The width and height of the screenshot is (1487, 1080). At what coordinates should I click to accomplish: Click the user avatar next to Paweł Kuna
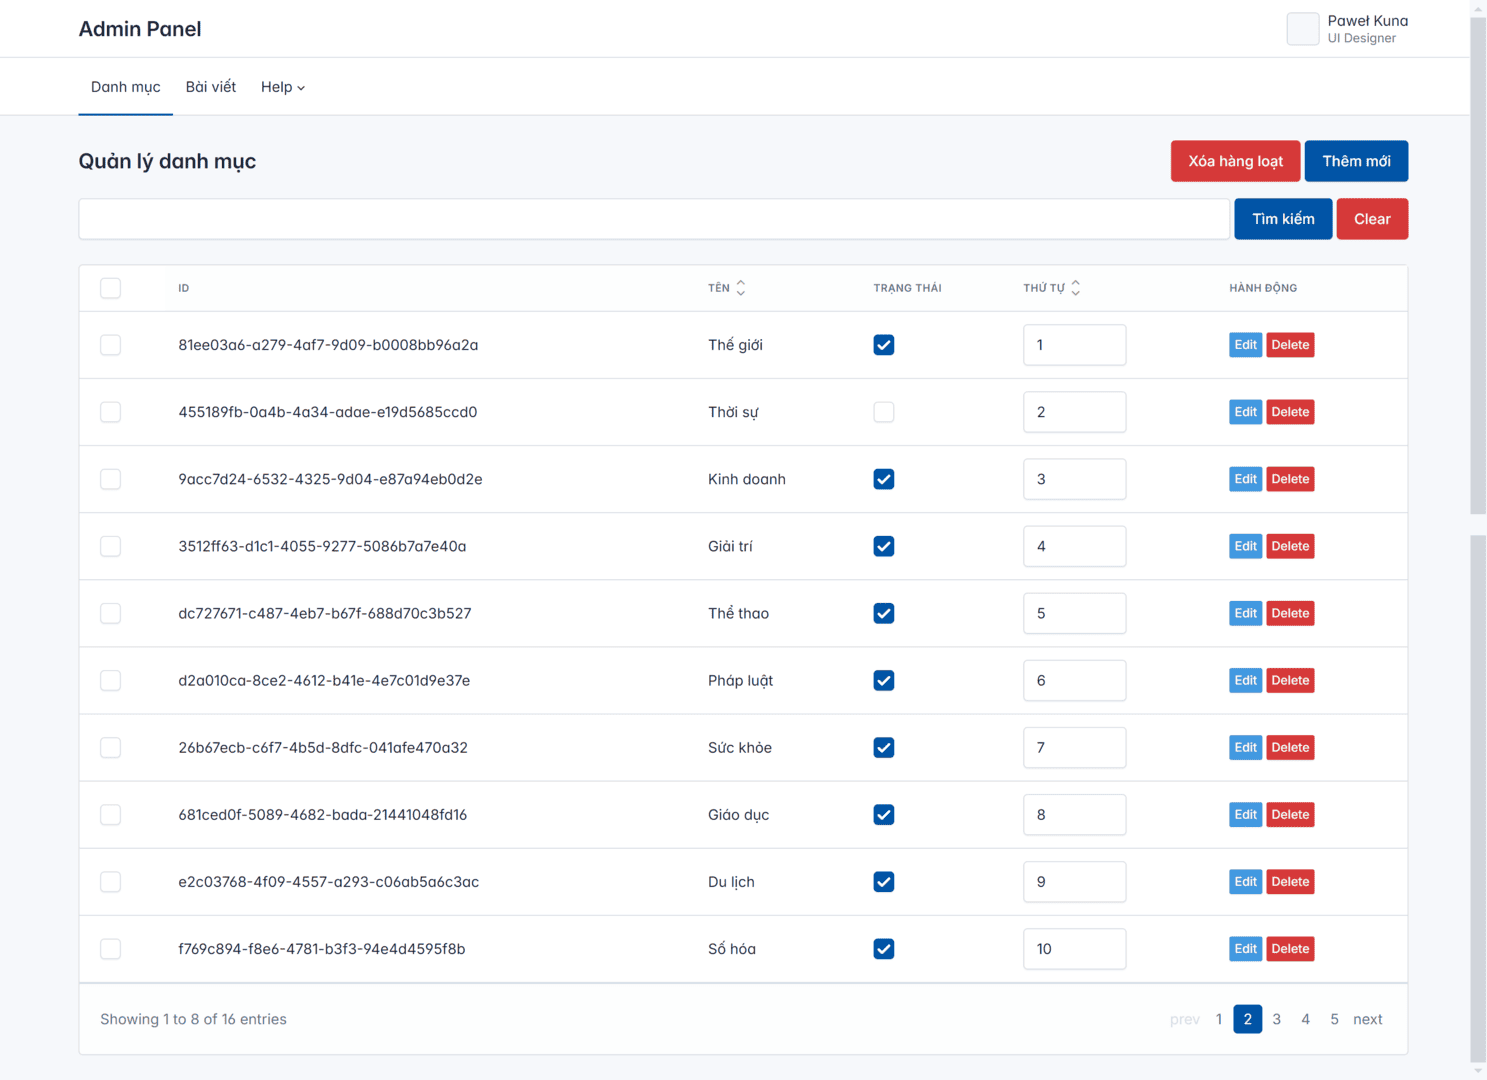(x=1302, y=29)
